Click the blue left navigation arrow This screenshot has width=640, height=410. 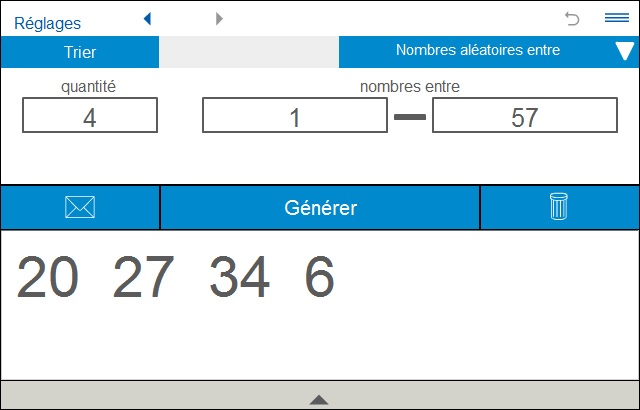[148, 18]
